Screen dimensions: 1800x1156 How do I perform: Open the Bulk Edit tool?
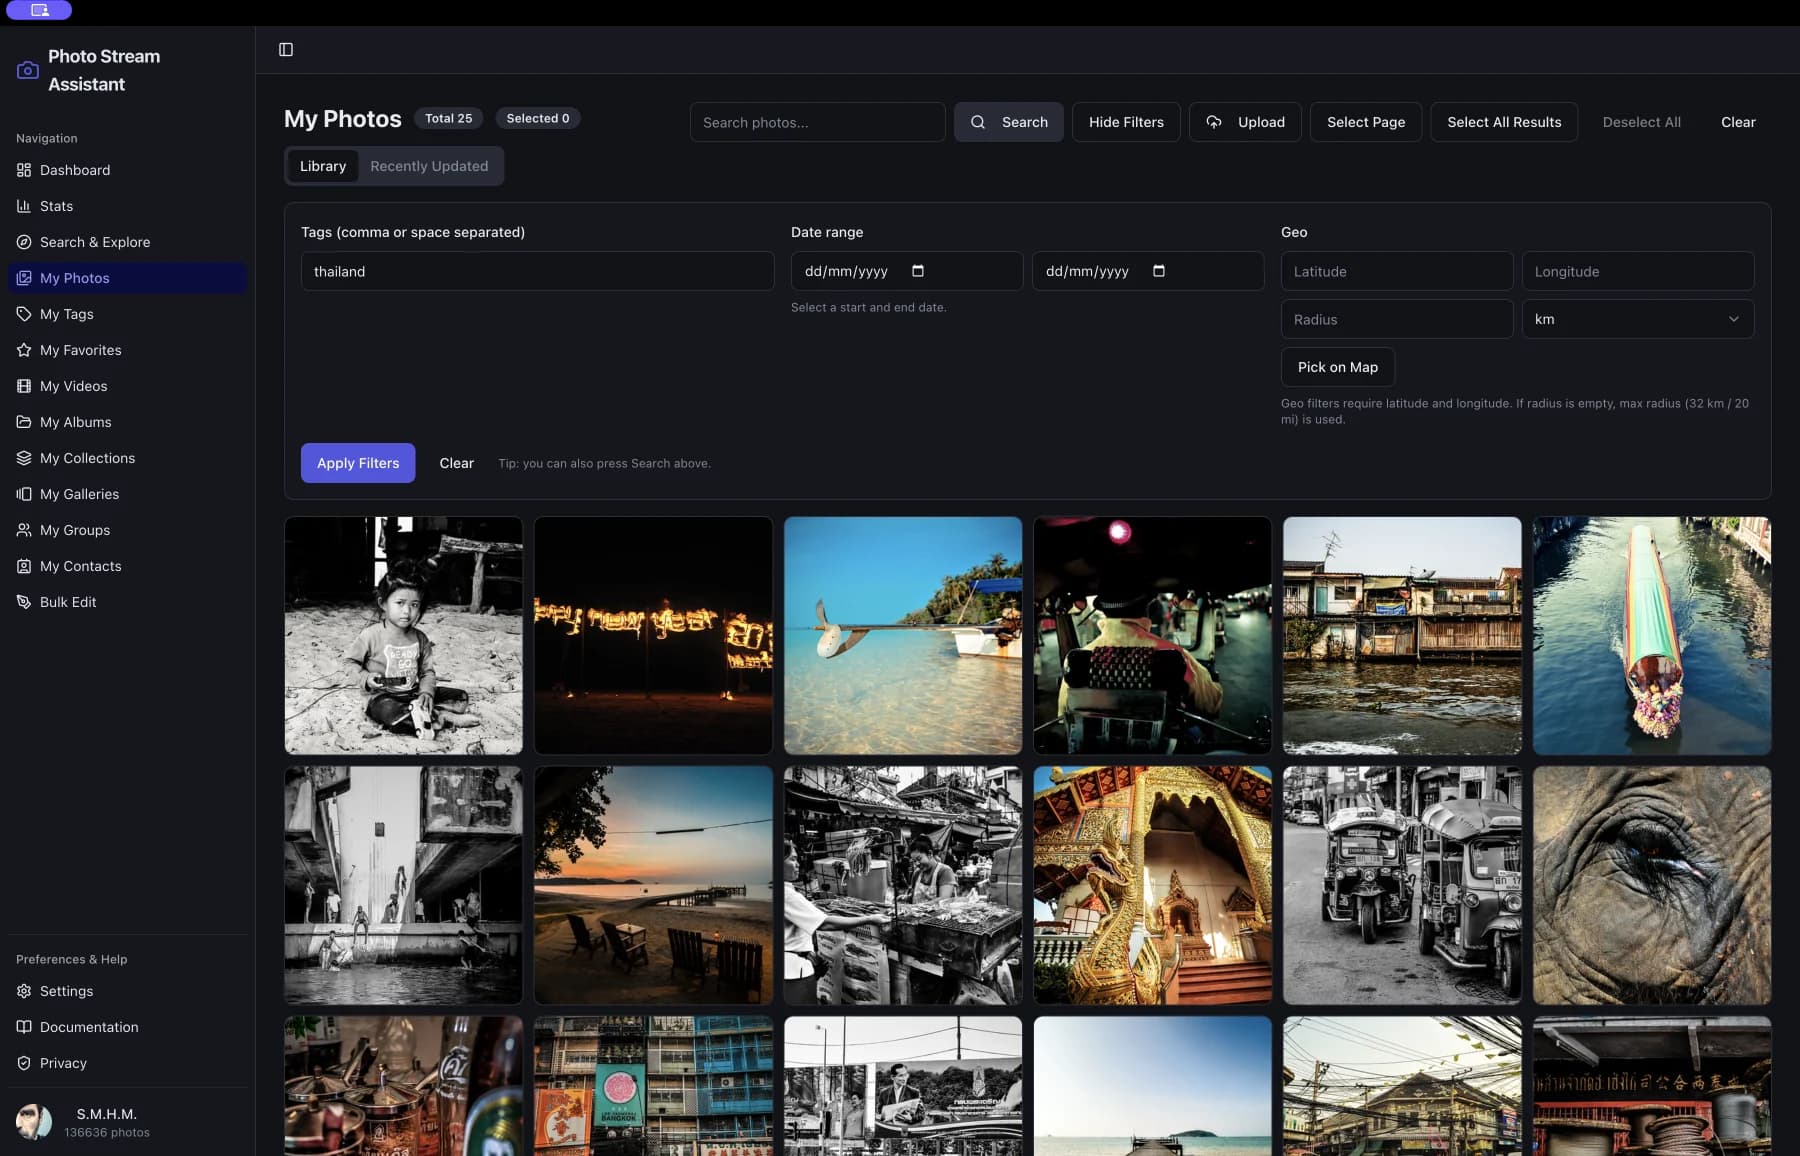67,602
